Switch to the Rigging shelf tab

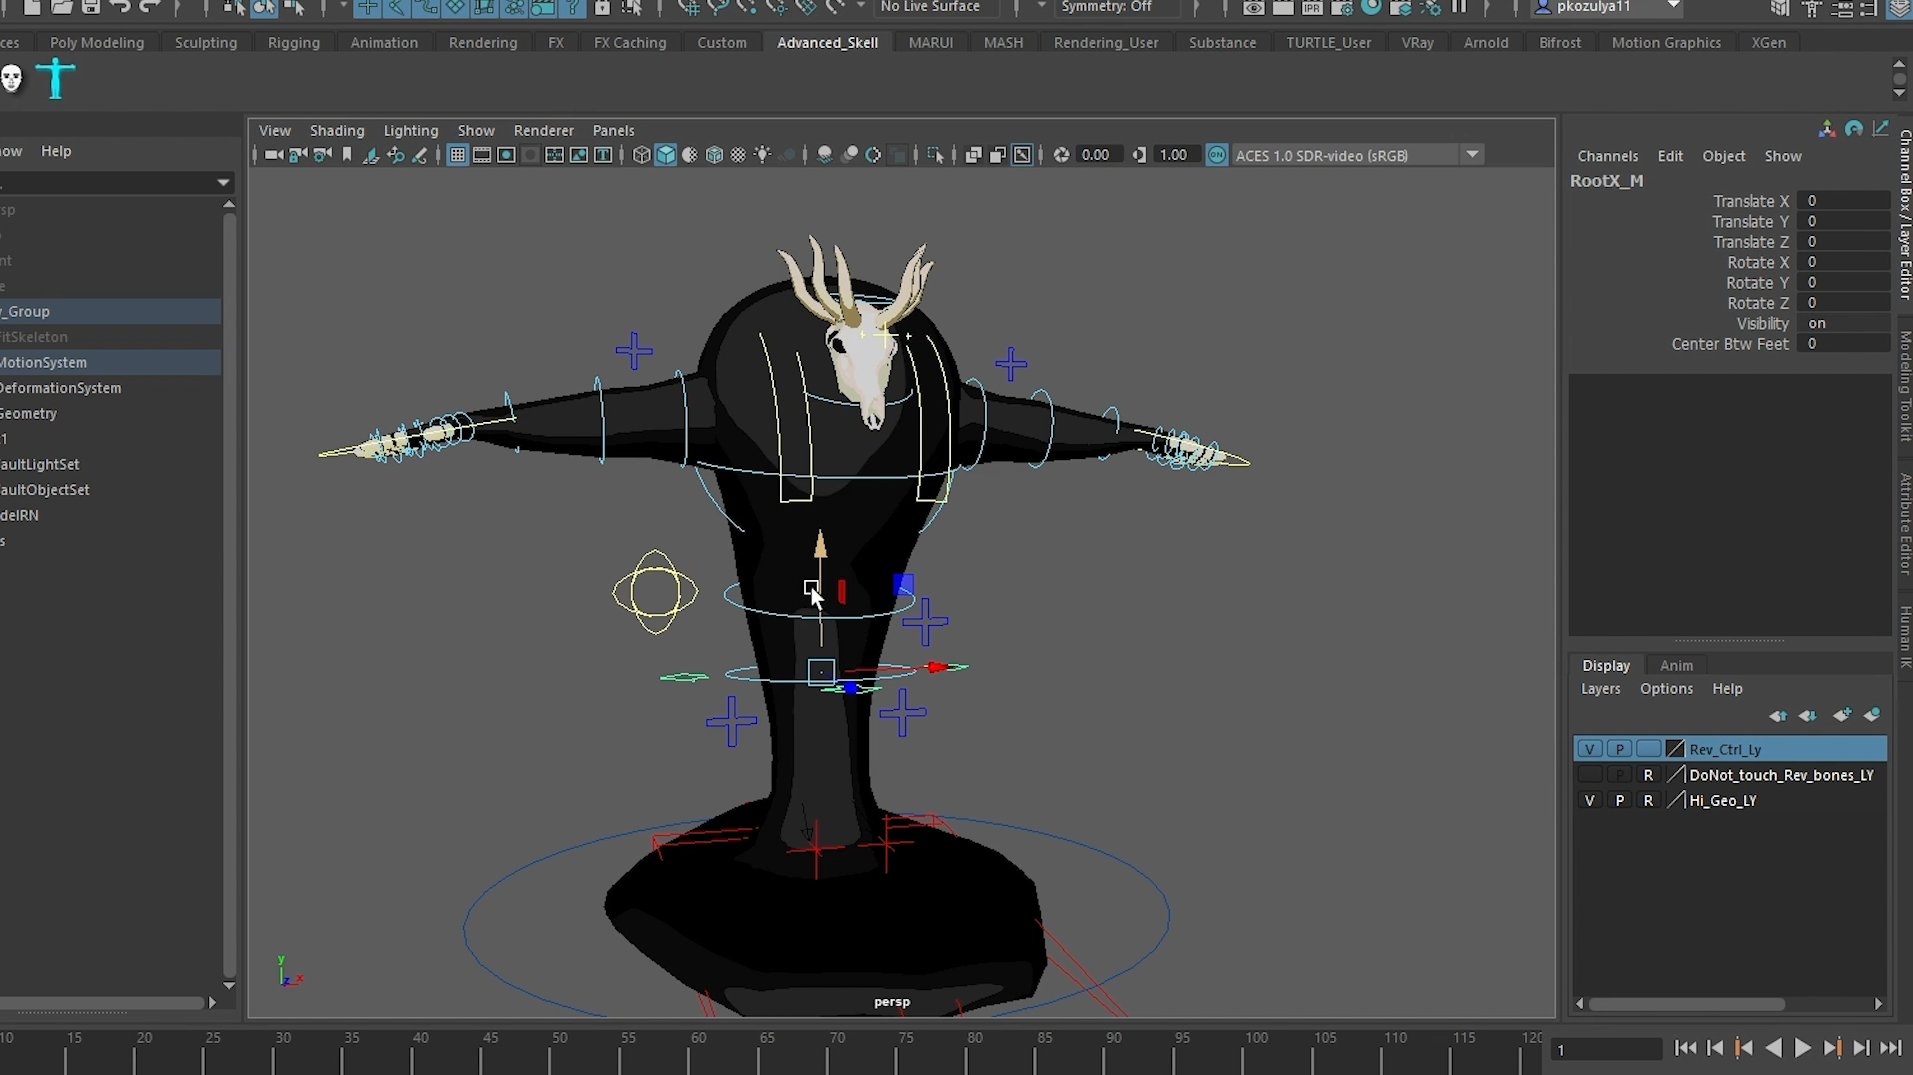pos(293,43)
